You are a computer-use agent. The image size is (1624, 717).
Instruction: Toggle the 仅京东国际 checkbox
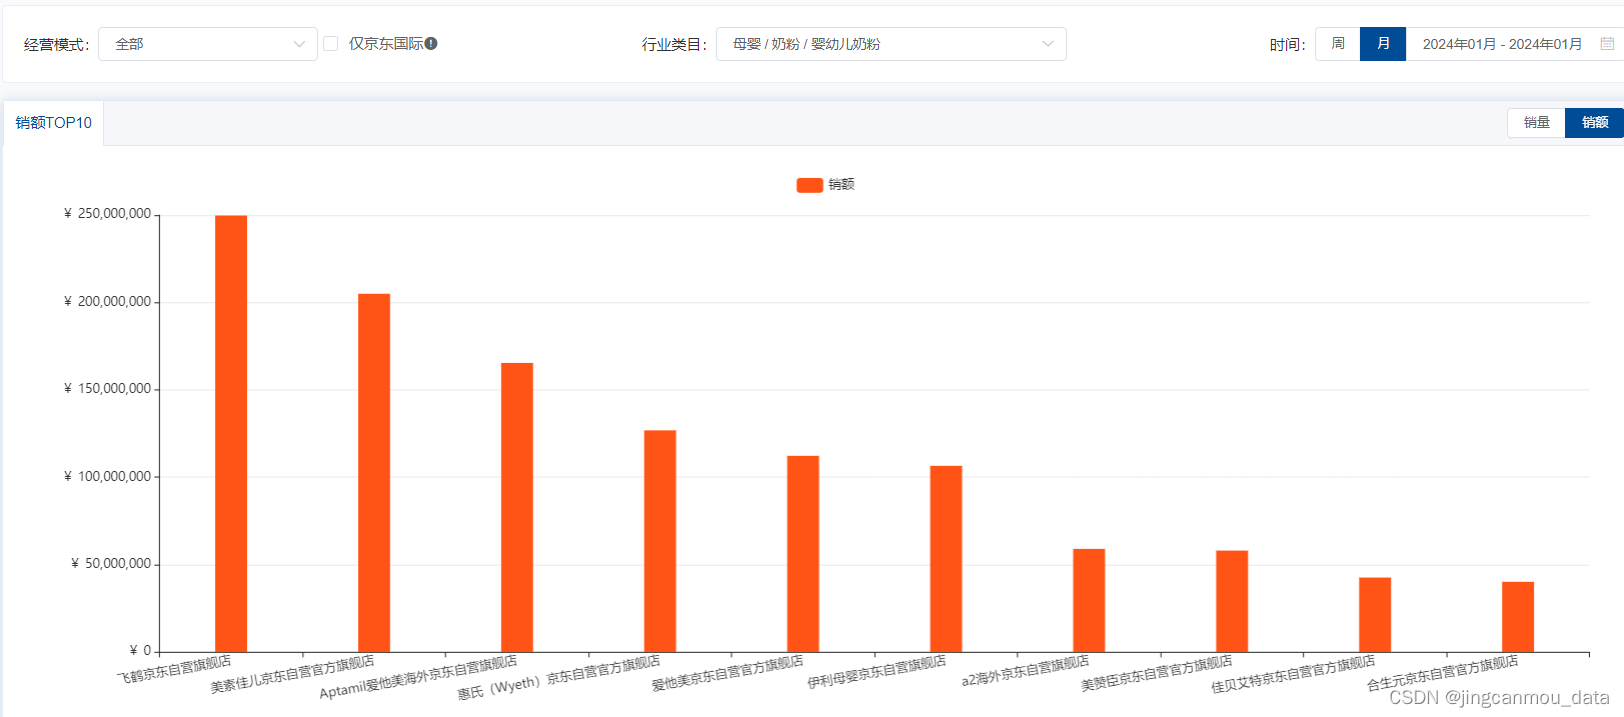331,44
